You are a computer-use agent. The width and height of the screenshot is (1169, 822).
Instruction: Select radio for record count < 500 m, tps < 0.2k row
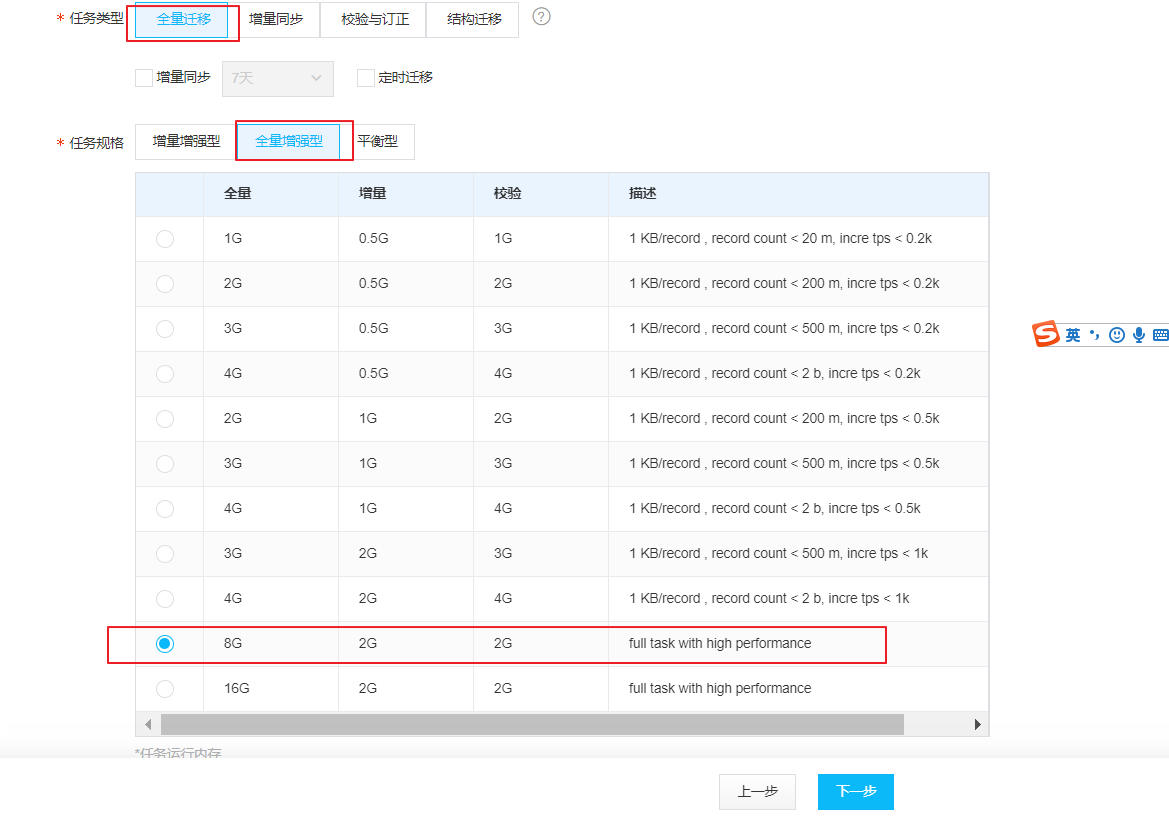165,329
